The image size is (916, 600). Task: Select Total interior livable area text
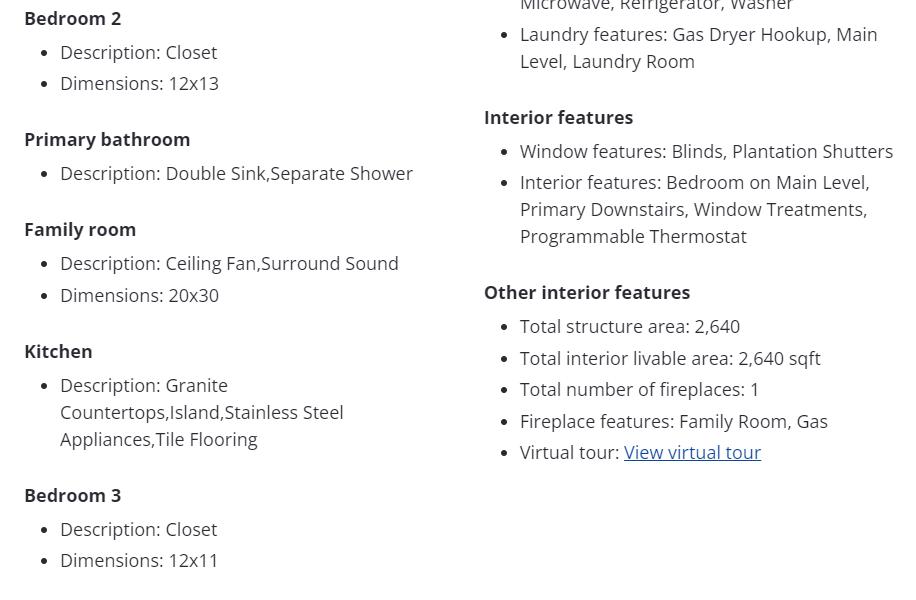coord(670,359)
